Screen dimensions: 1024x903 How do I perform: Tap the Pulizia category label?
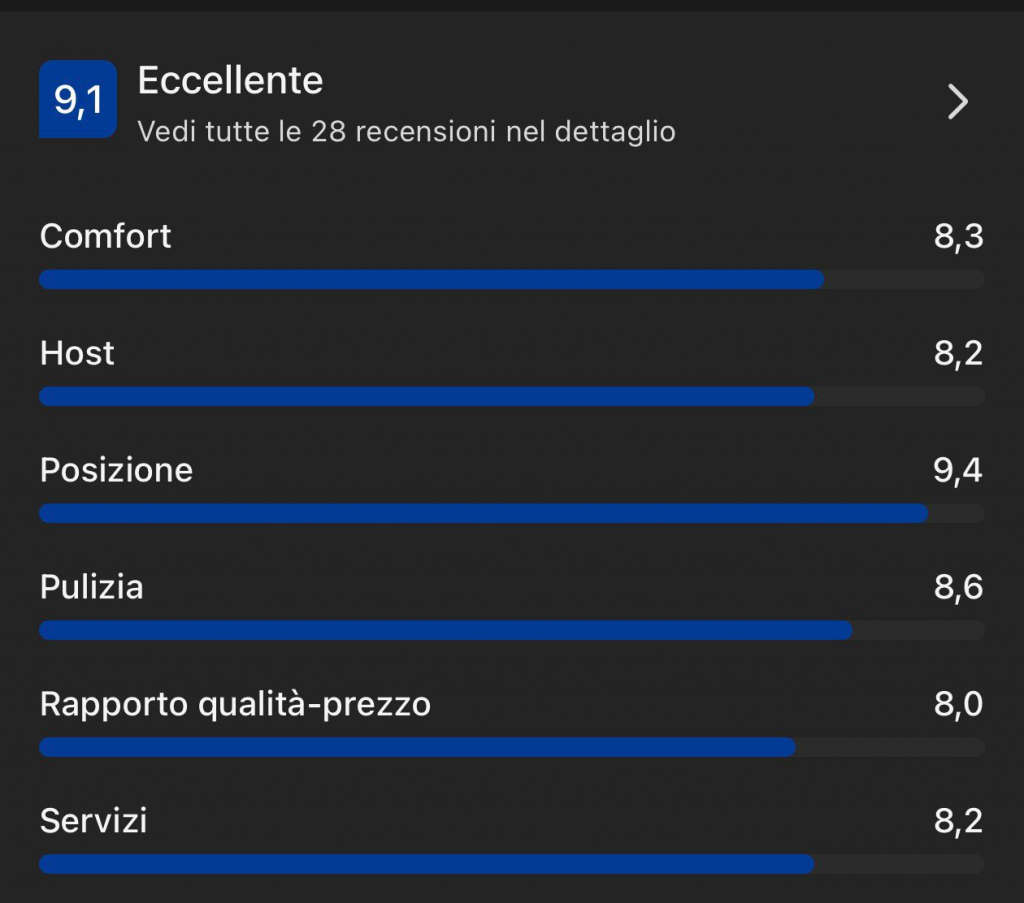(x=92, y=587)
